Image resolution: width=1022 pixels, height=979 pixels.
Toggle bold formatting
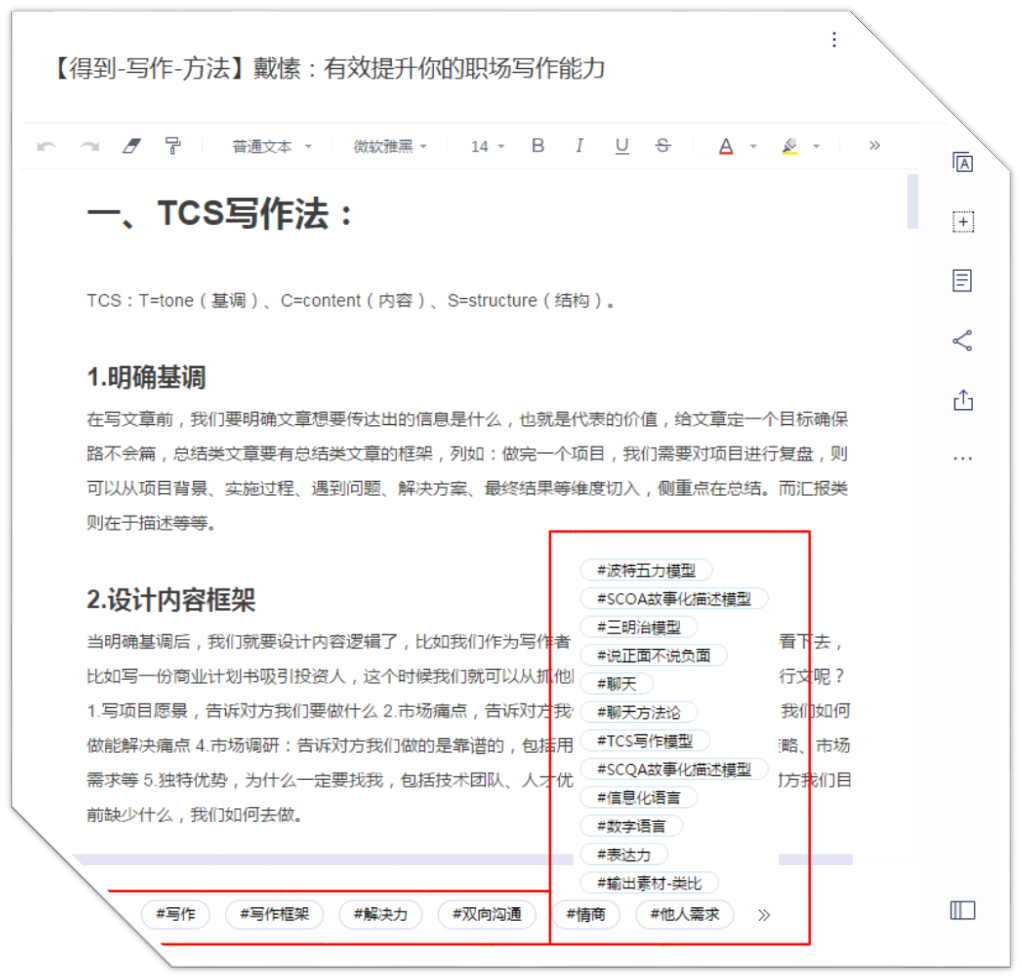pyautogui.click(x=538, y=145)
